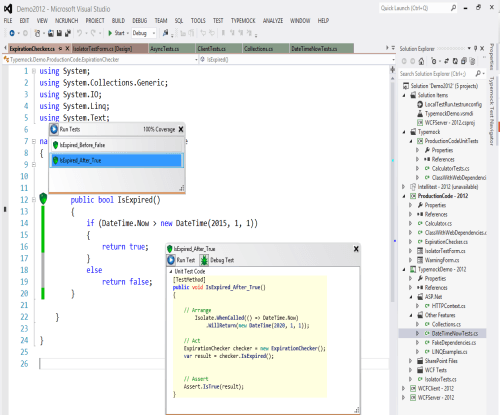Click the Open File toolbar icon
Viewport: 500px width, 415px height.
[x=51, y=33]
